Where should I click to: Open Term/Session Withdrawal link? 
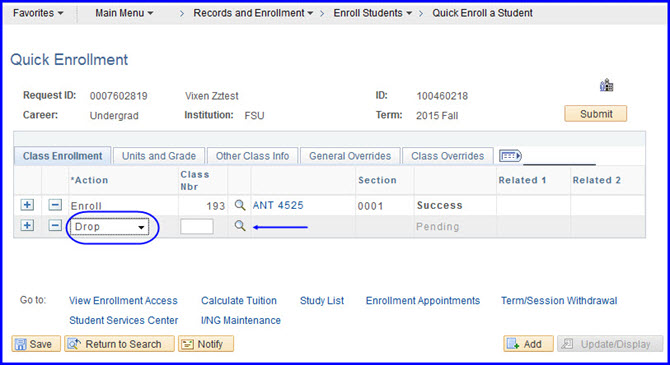pyautogui.click(x=559, y=300)
